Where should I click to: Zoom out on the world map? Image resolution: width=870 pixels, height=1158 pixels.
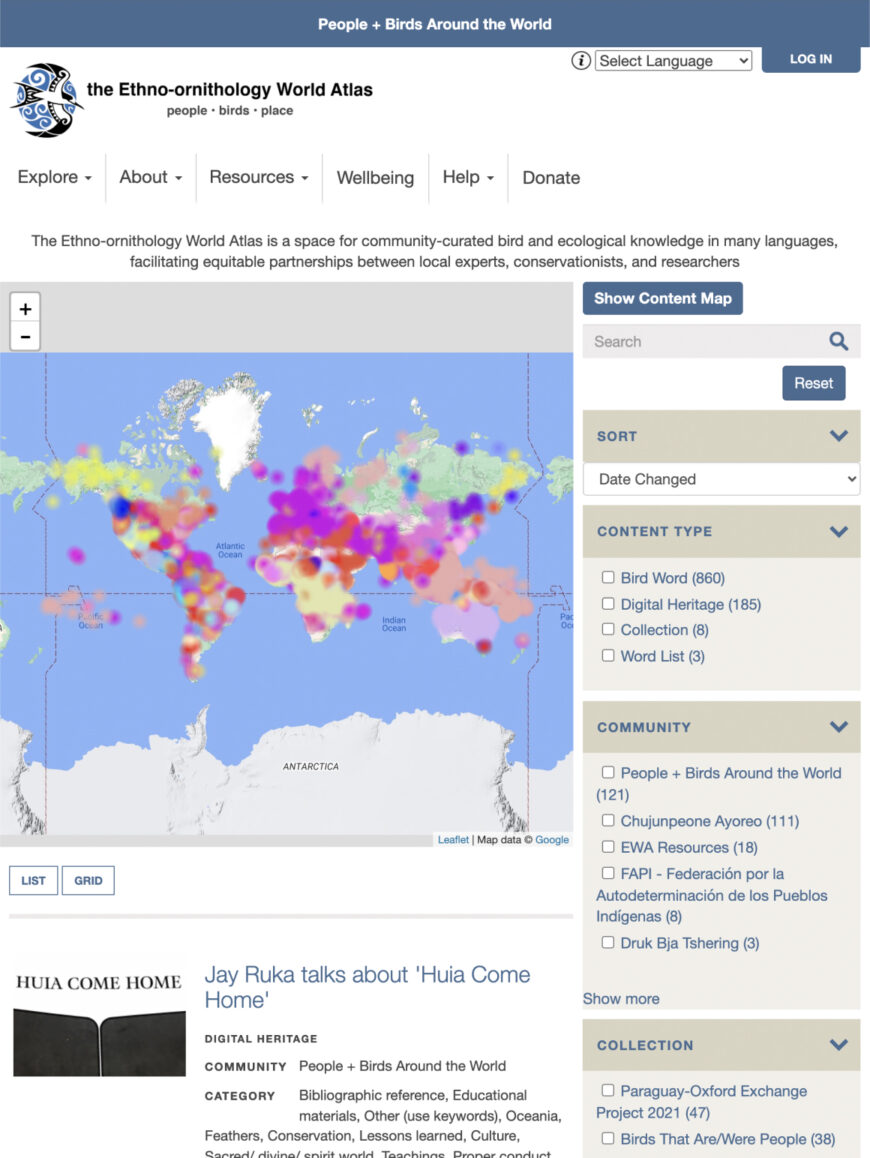[x=25, y=335]
